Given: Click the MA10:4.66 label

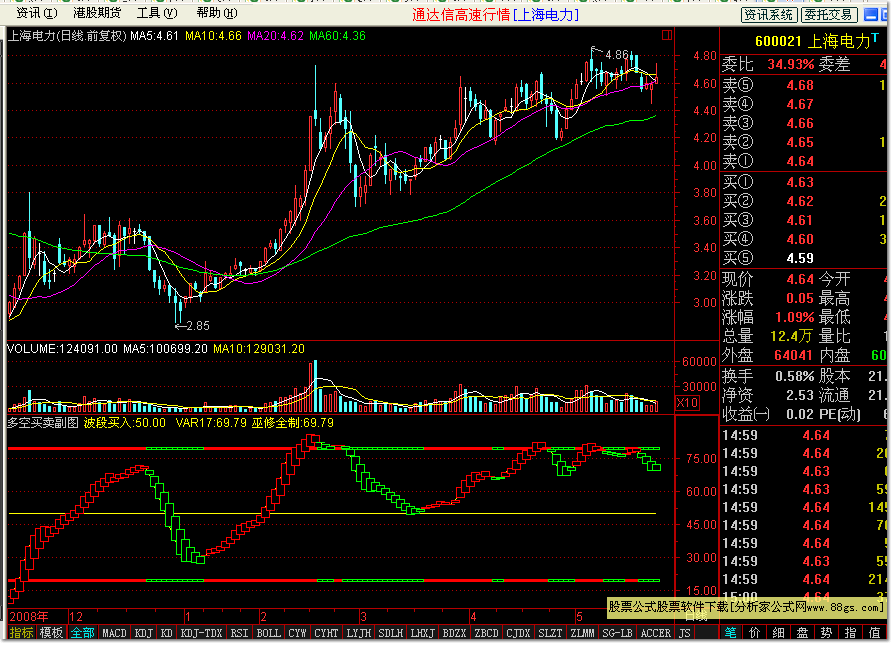Looking at the screenshot, I should pyautogui.click(x=213, y=36).
